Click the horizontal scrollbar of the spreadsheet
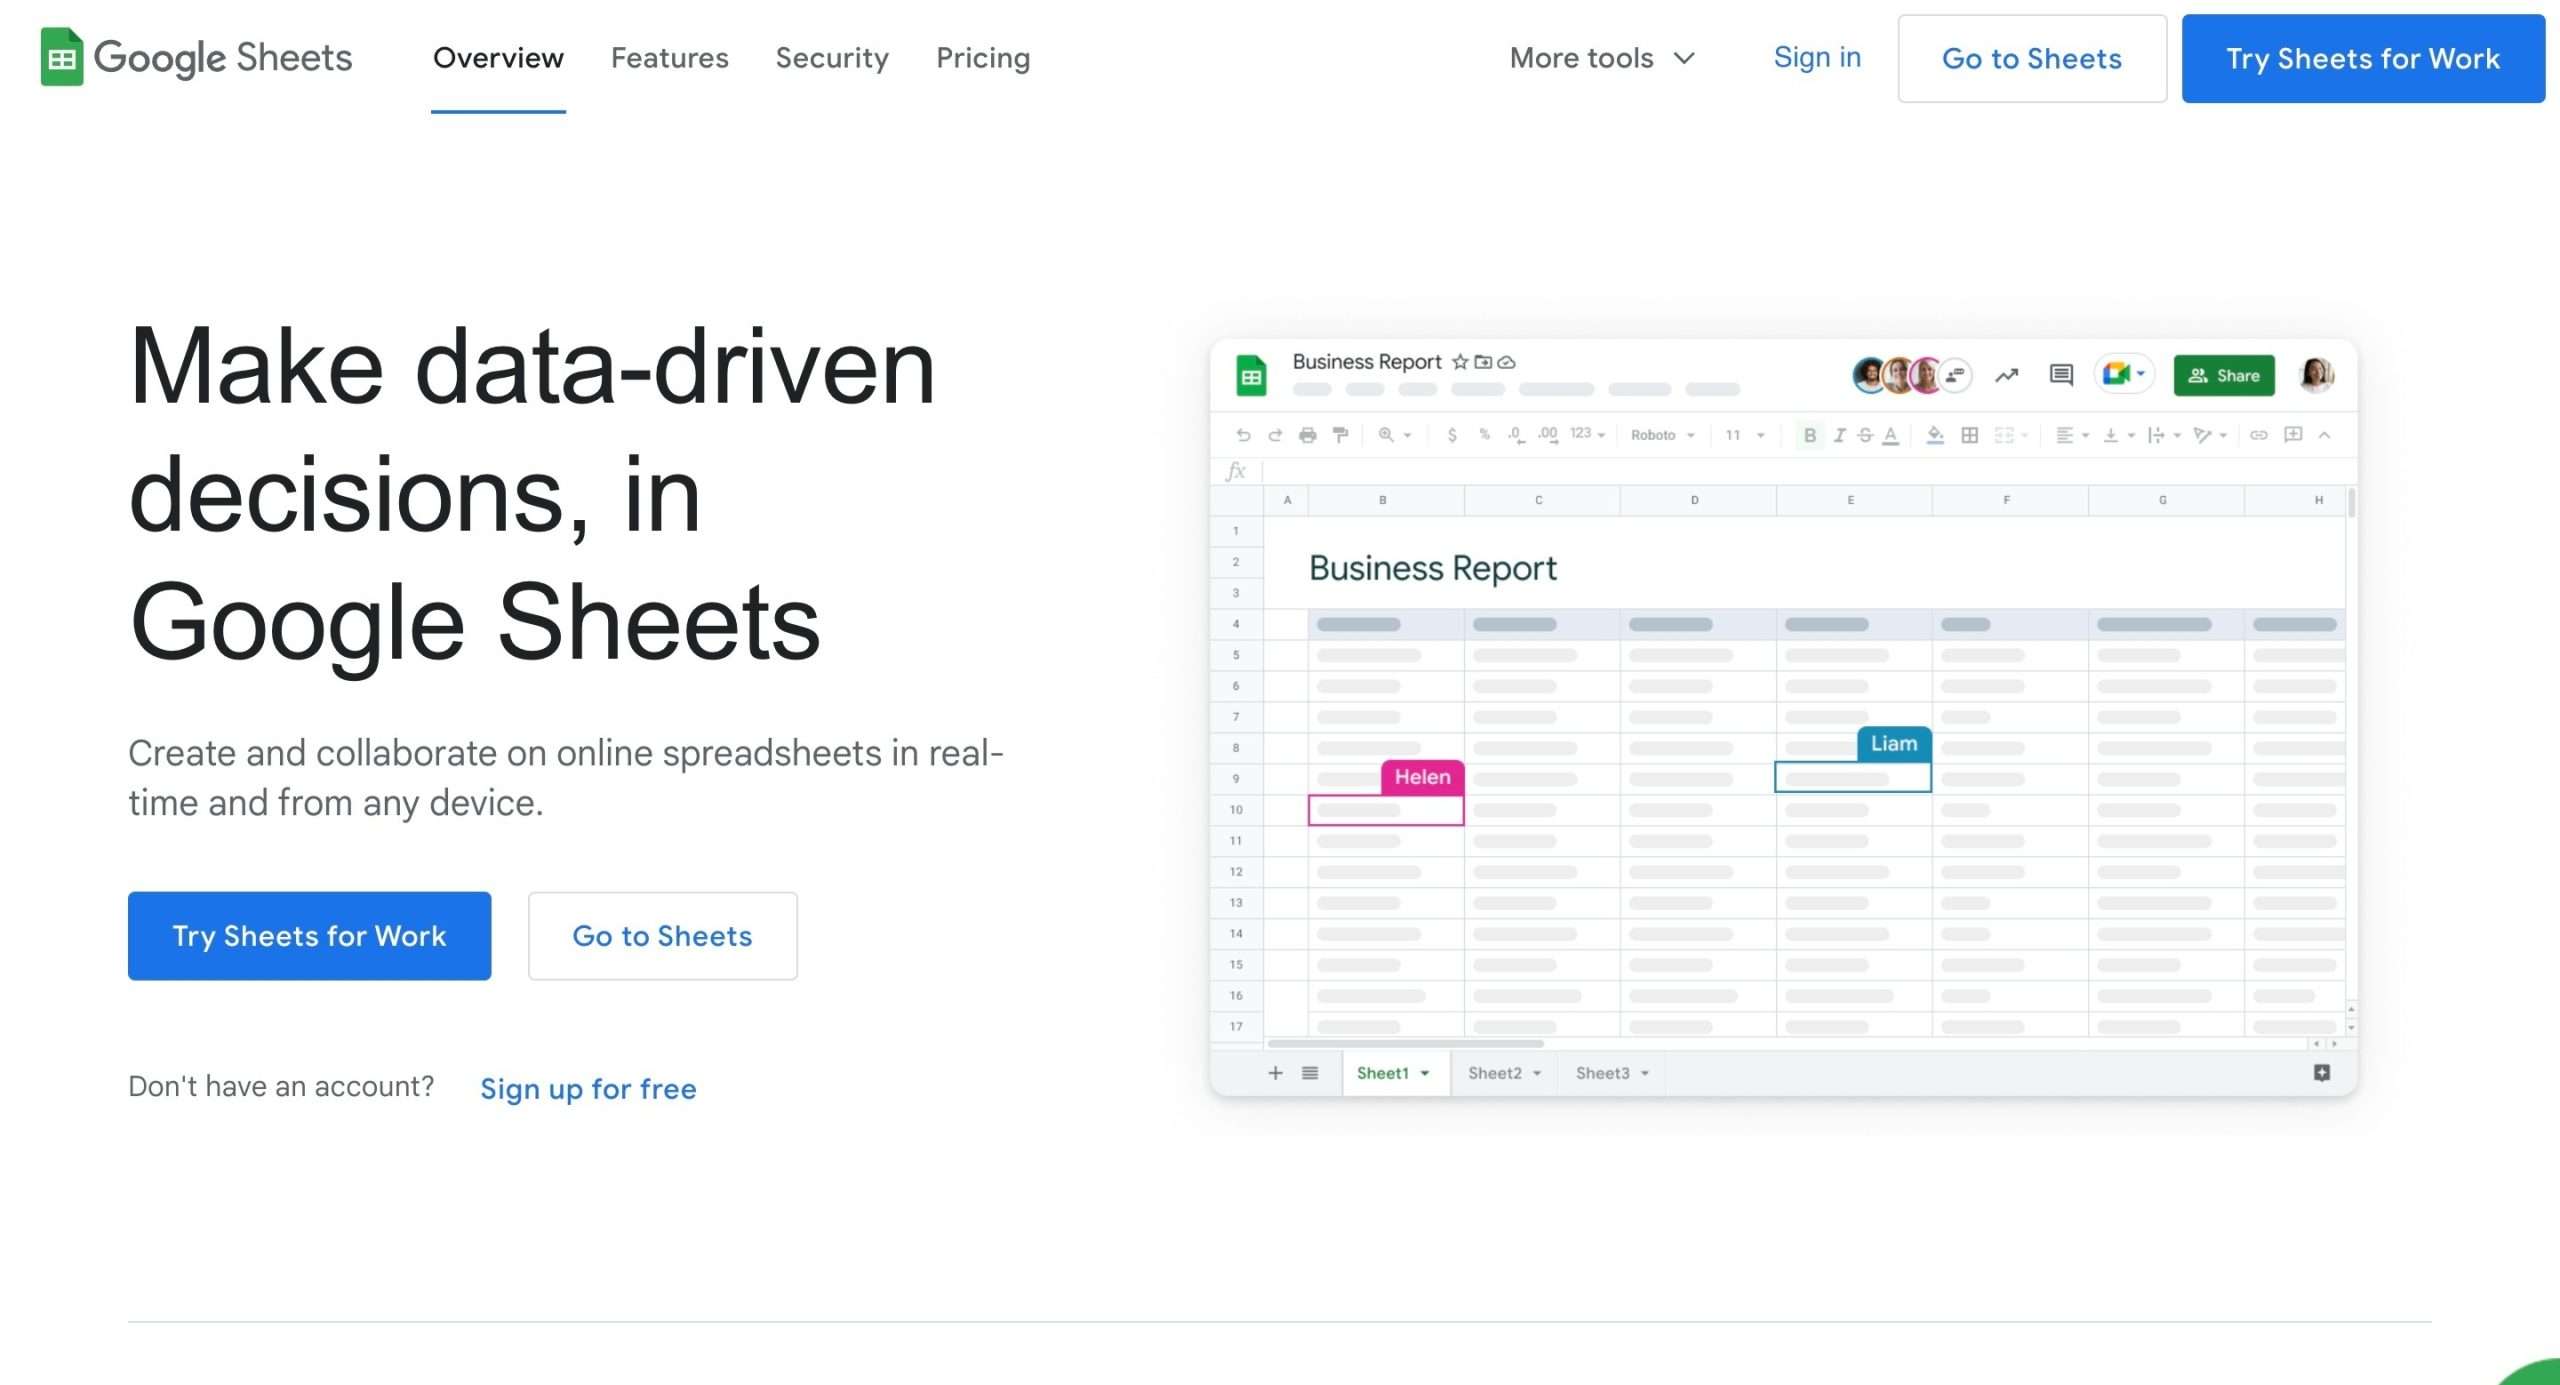Image resolution: width=2560 pixels, height=1385 pixels. click(1405, 1044)
